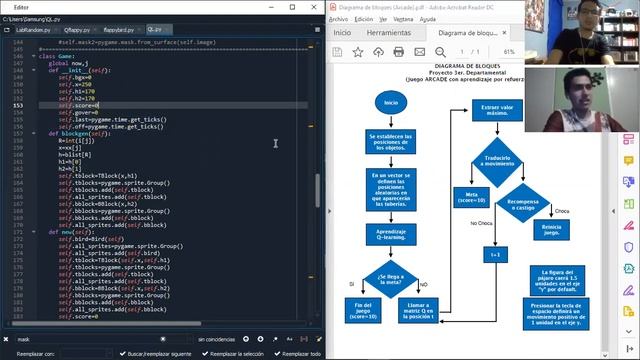The width and height of the screenshot is (640, 360).
Task: Open the 'Reemplazar con' dropdown arrow
Action: pos(109,353)
